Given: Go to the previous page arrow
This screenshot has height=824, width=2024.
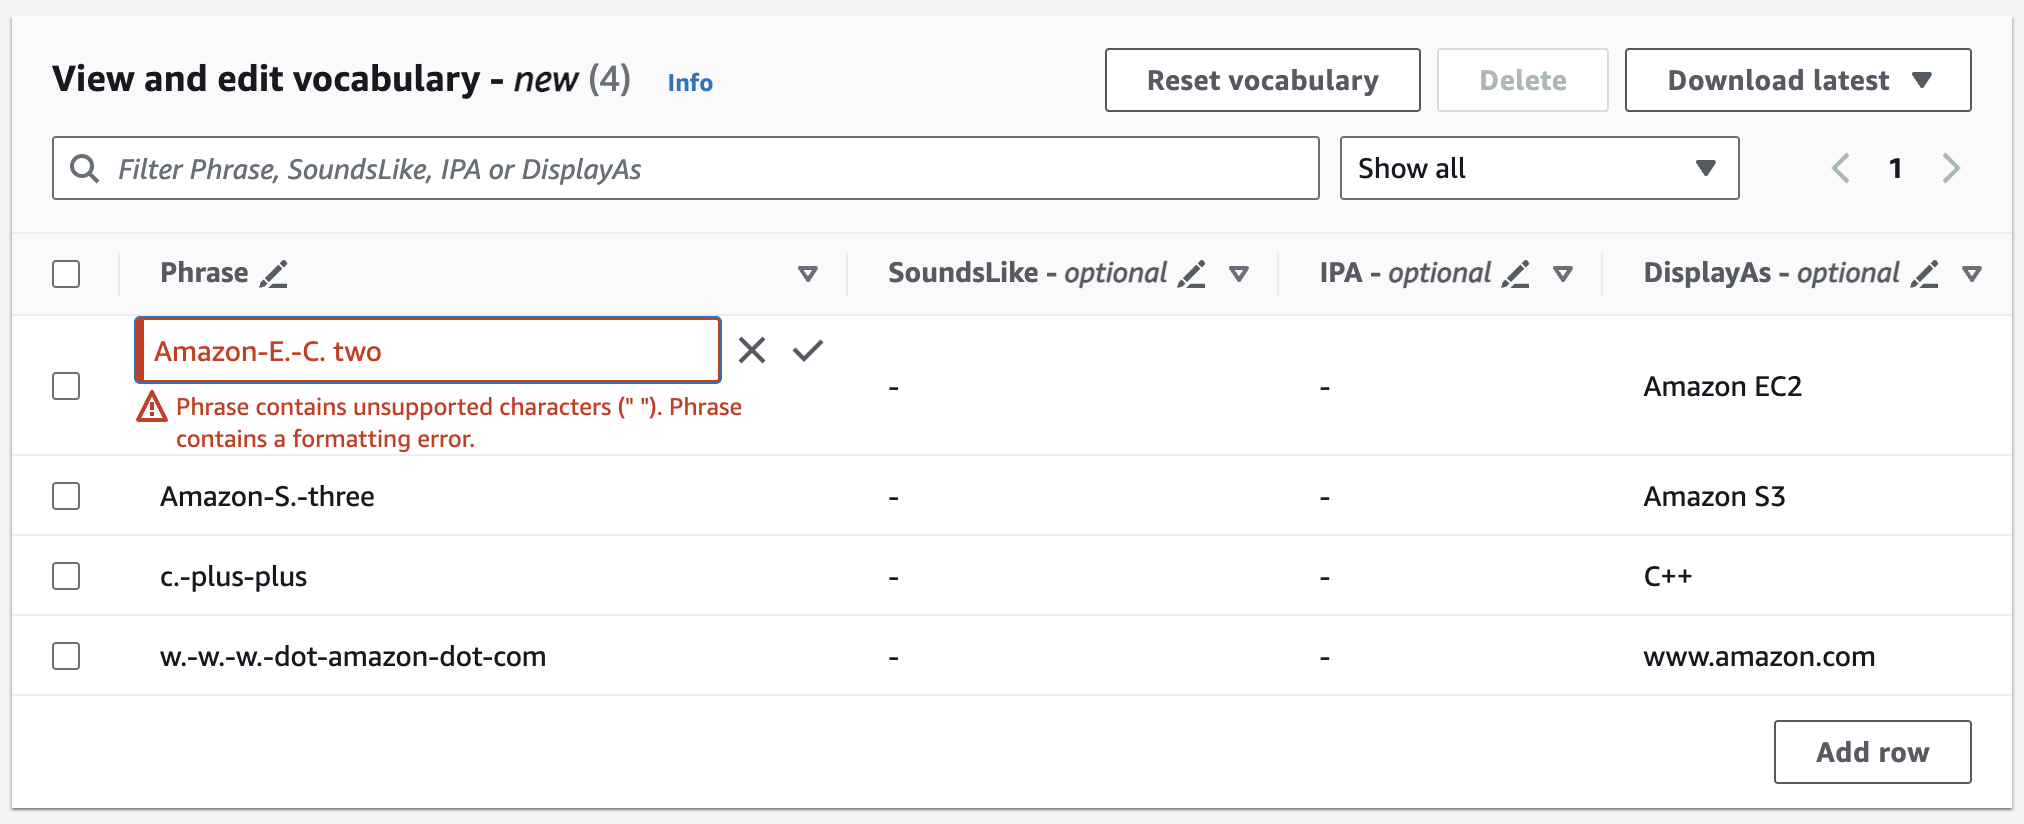Looking at the screenshot, I should click(1840, 168).
